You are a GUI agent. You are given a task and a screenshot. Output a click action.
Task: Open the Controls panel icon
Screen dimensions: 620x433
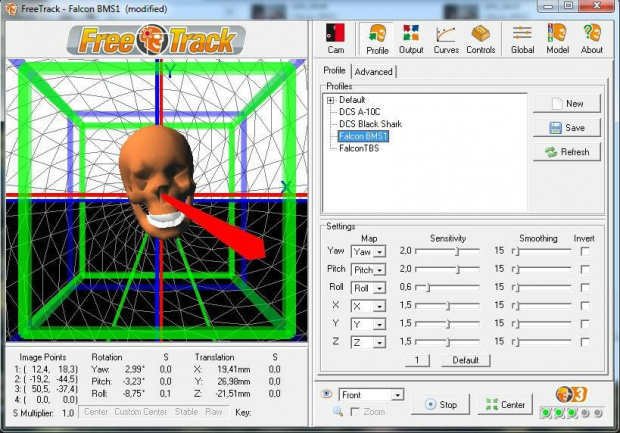point(480,38)
